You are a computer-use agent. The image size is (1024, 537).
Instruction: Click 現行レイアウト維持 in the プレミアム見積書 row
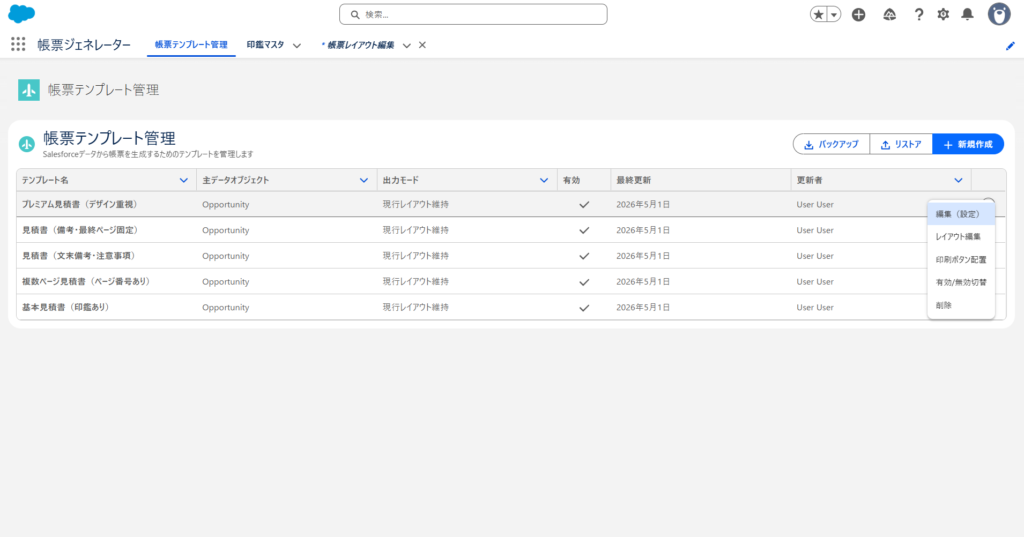[415, 204]
